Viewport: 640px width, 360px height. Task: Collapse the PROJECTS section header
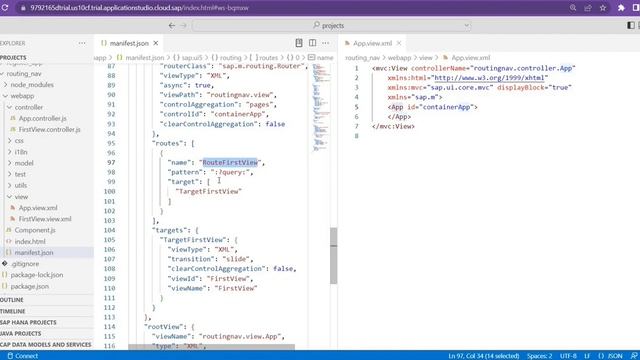(x=13, y=58)
